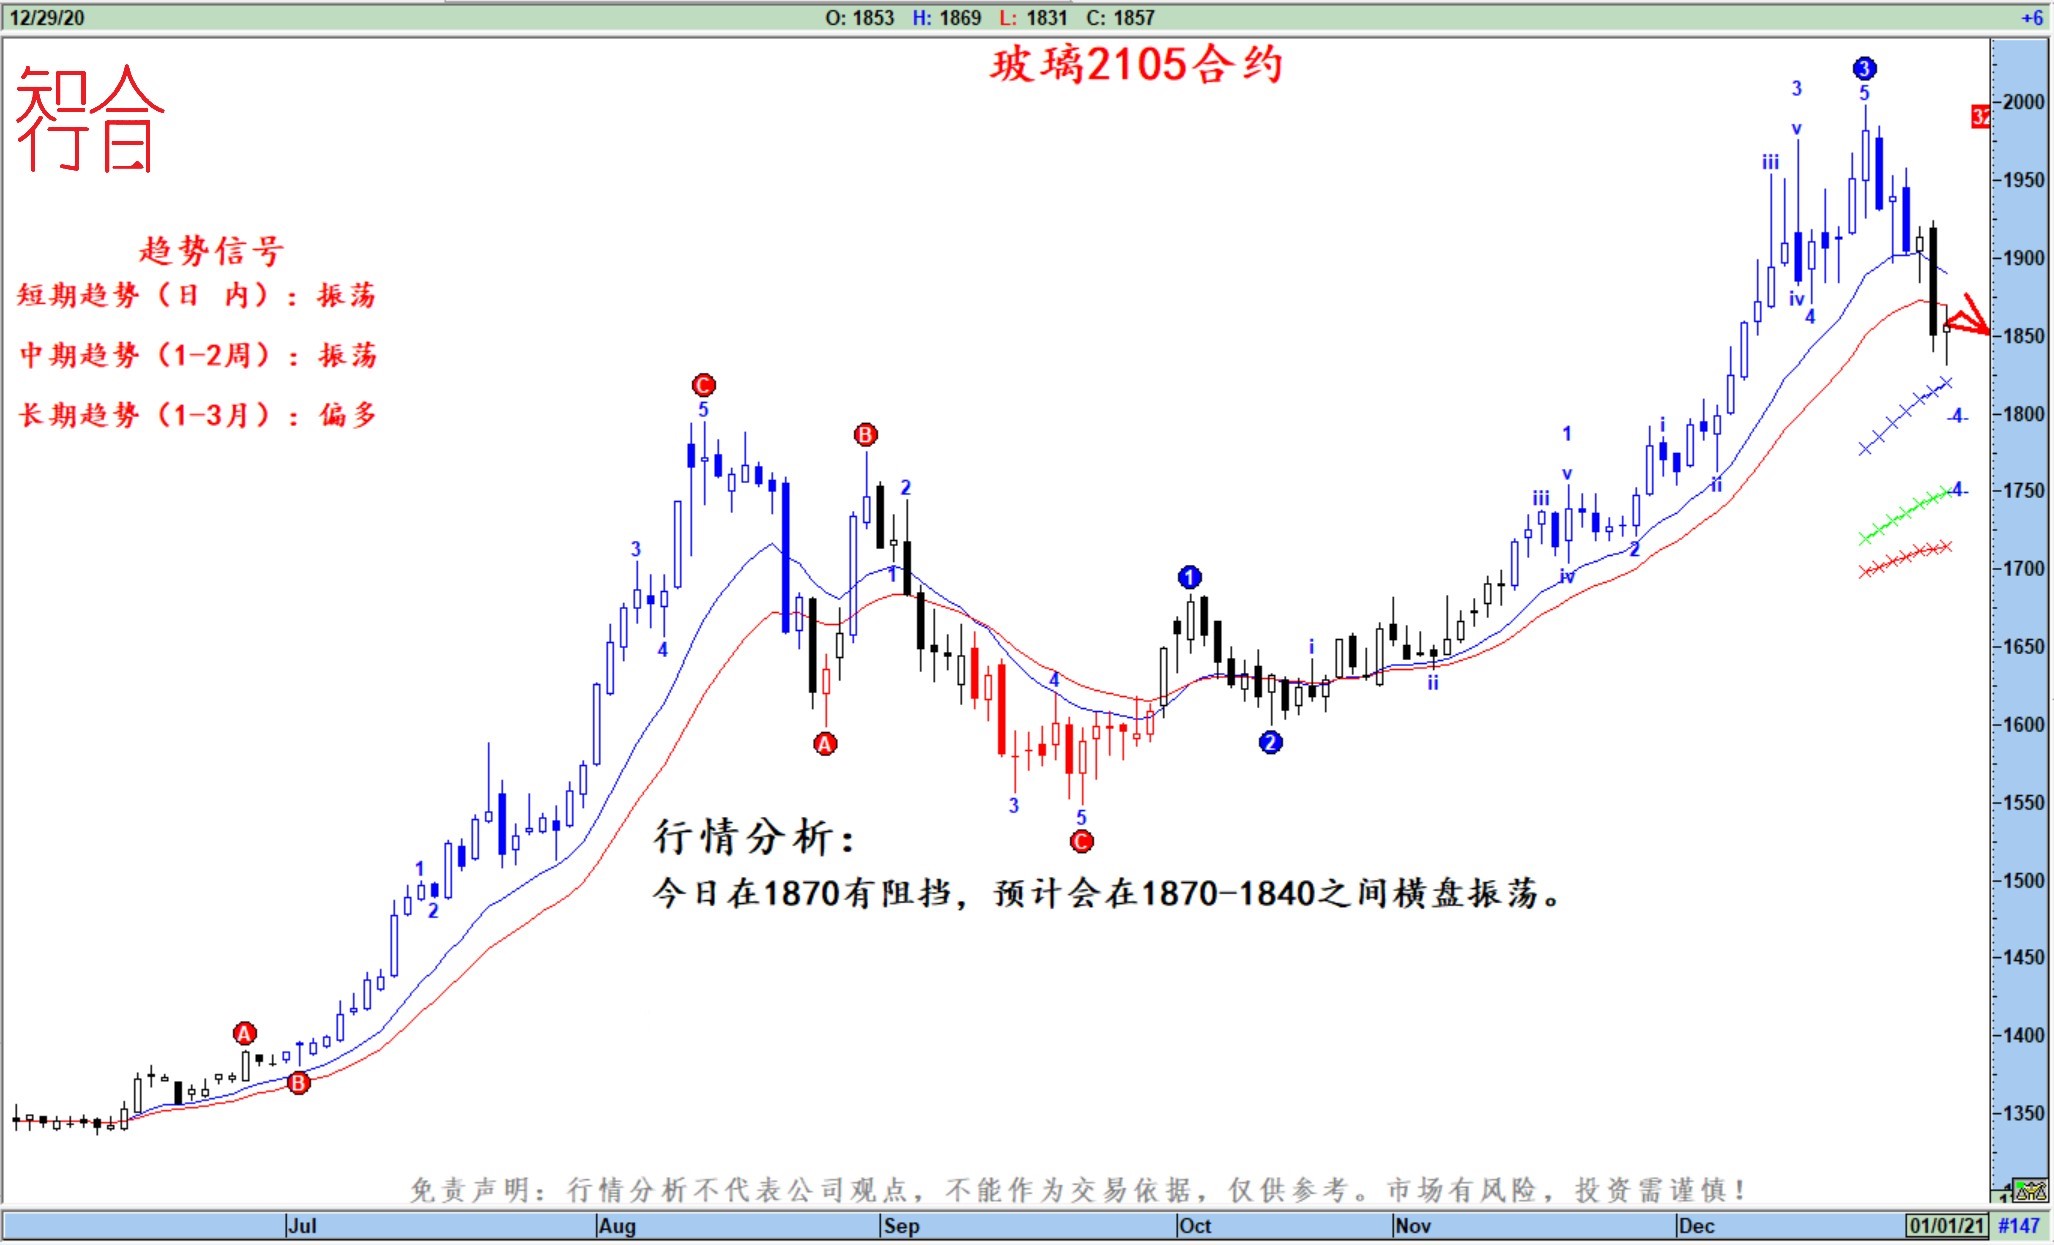
Task: Click the 12/29/20 date in header bar
Action: 47,18
